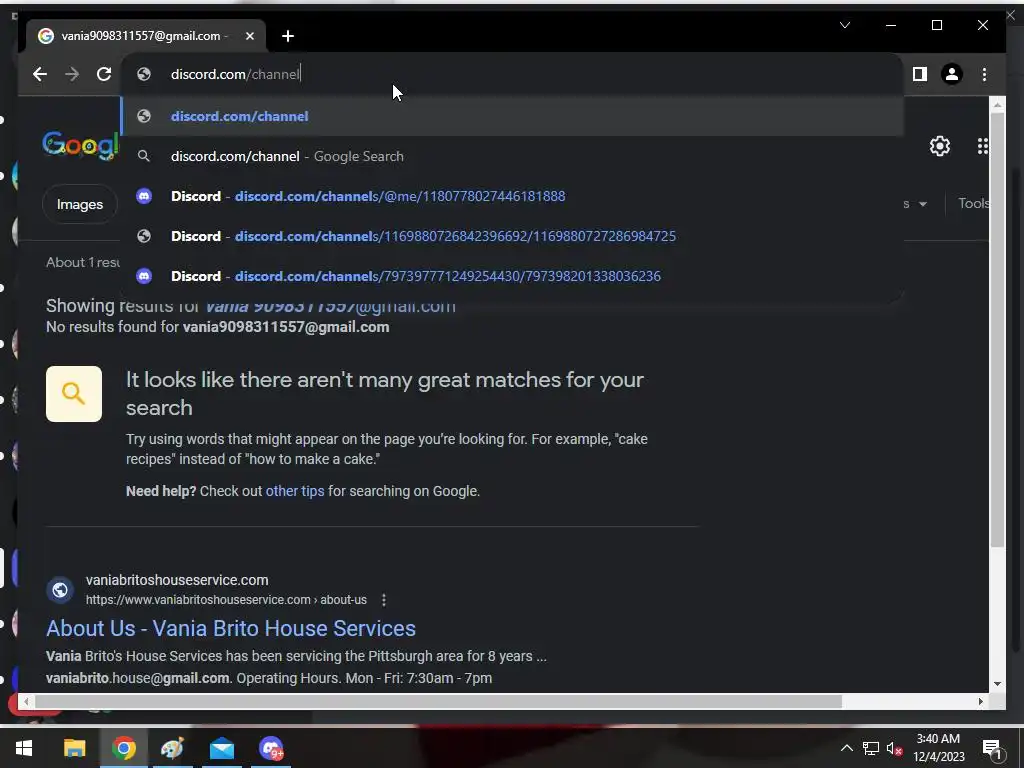This screenshot has width=1024, height=768.
Task: Open the Paint app taskbar icon
Action: 172,748
